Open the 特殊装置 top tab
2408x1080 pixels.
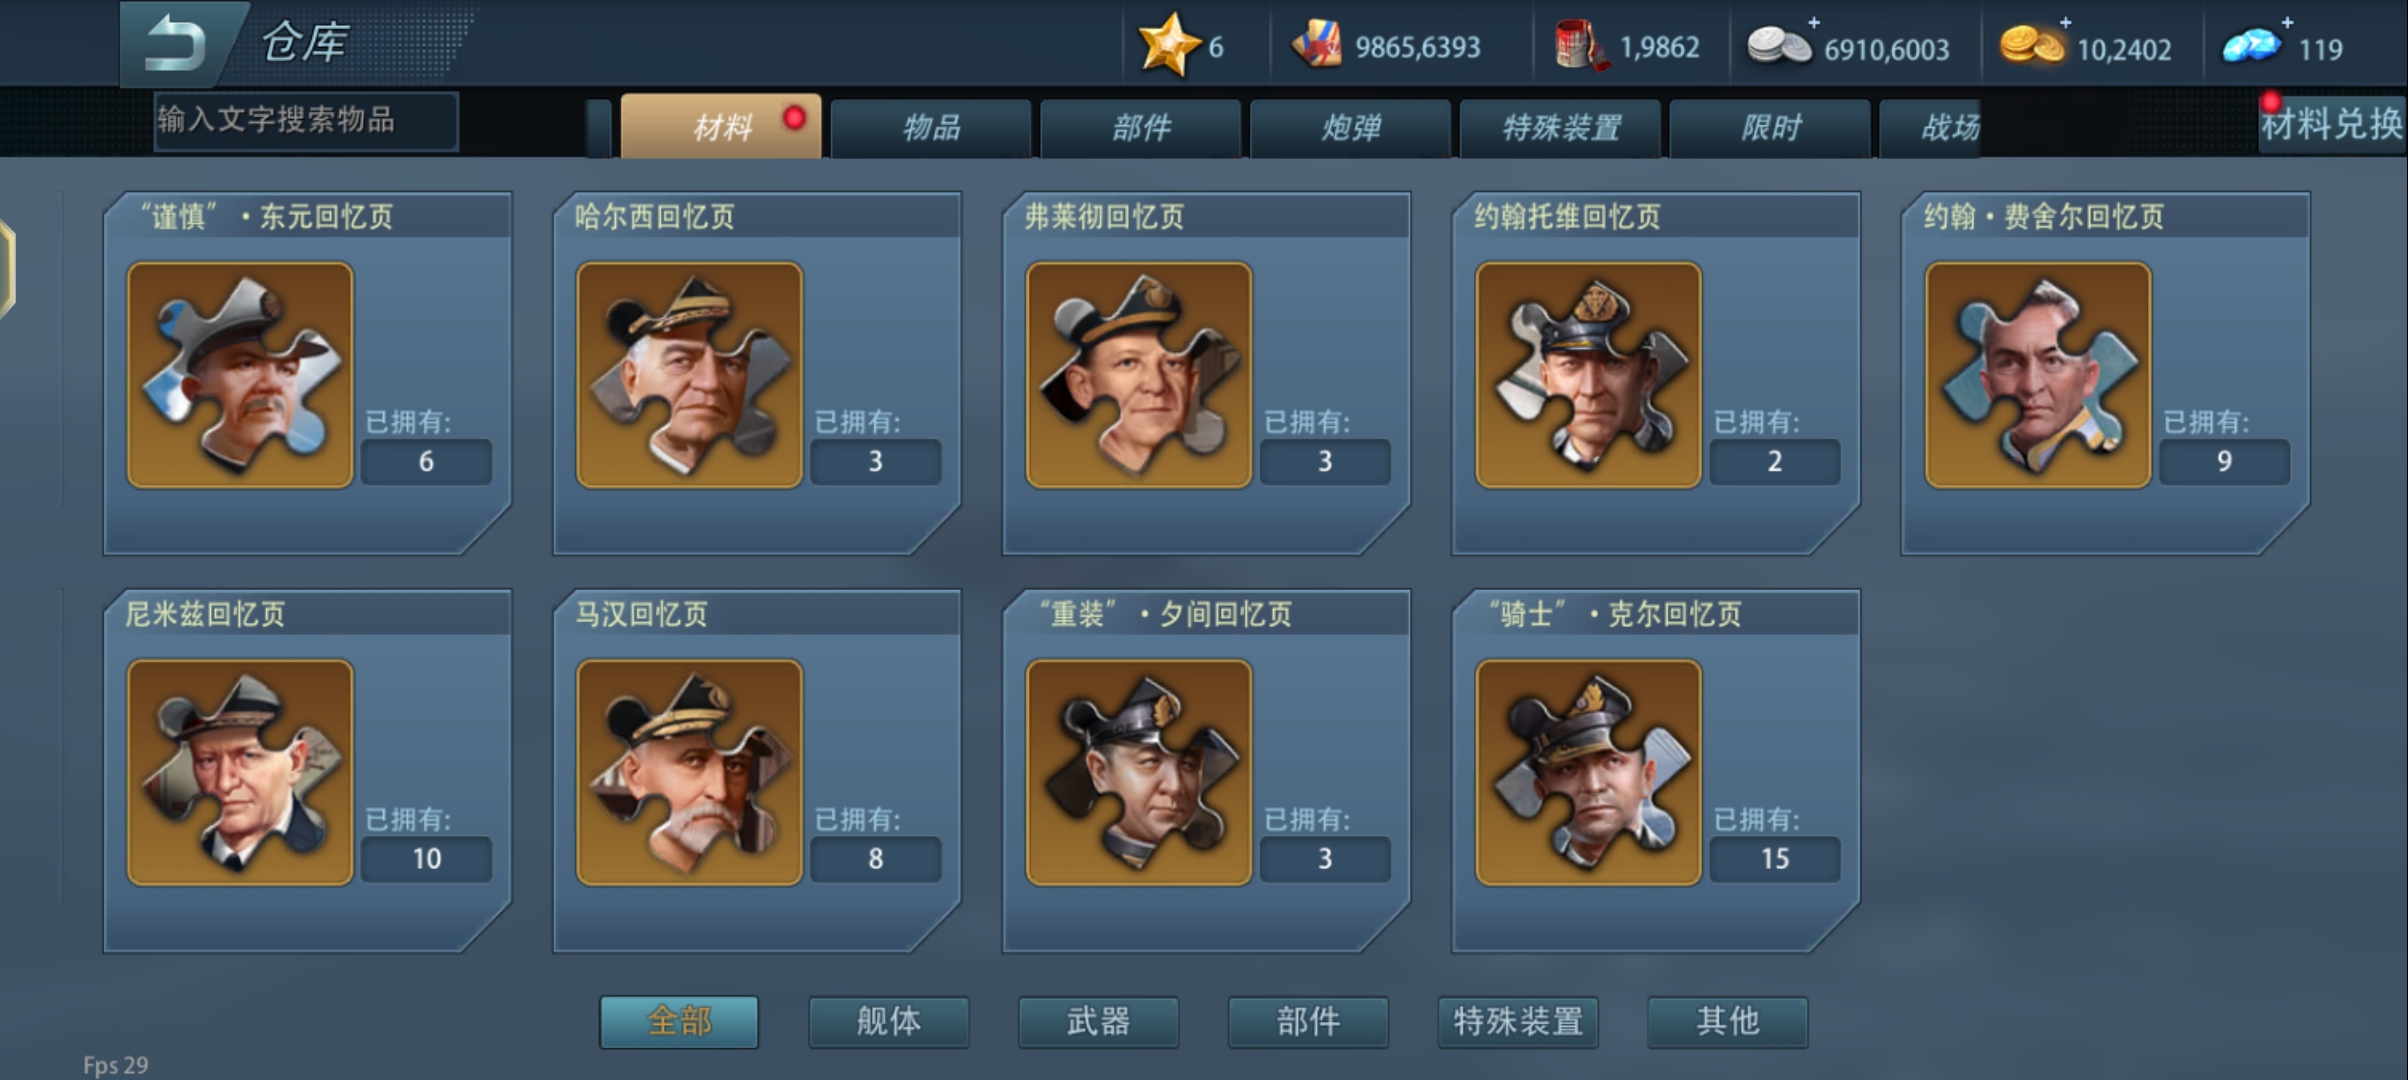[x=1560, y=128]
